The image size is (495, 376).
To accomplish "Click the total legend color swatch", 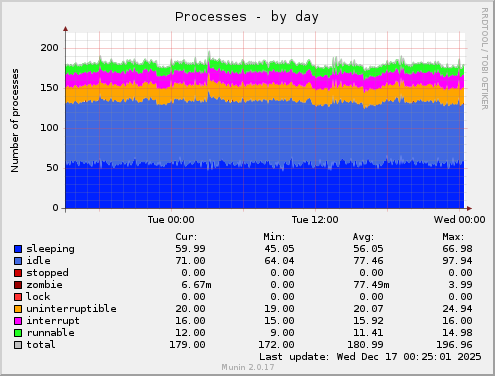I will tap(18, 345).
